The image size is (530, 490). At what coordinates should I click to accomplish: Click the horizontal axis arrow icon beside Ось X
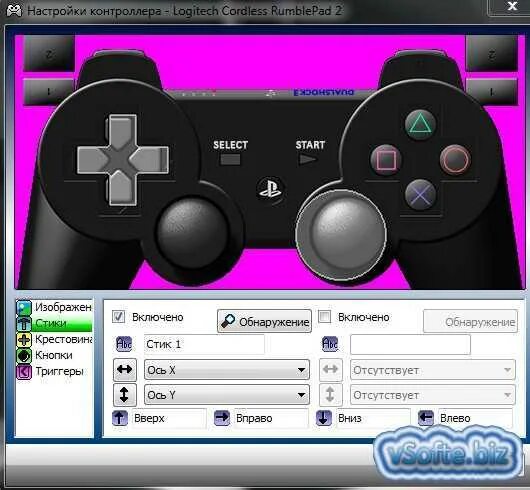(125, 369)
